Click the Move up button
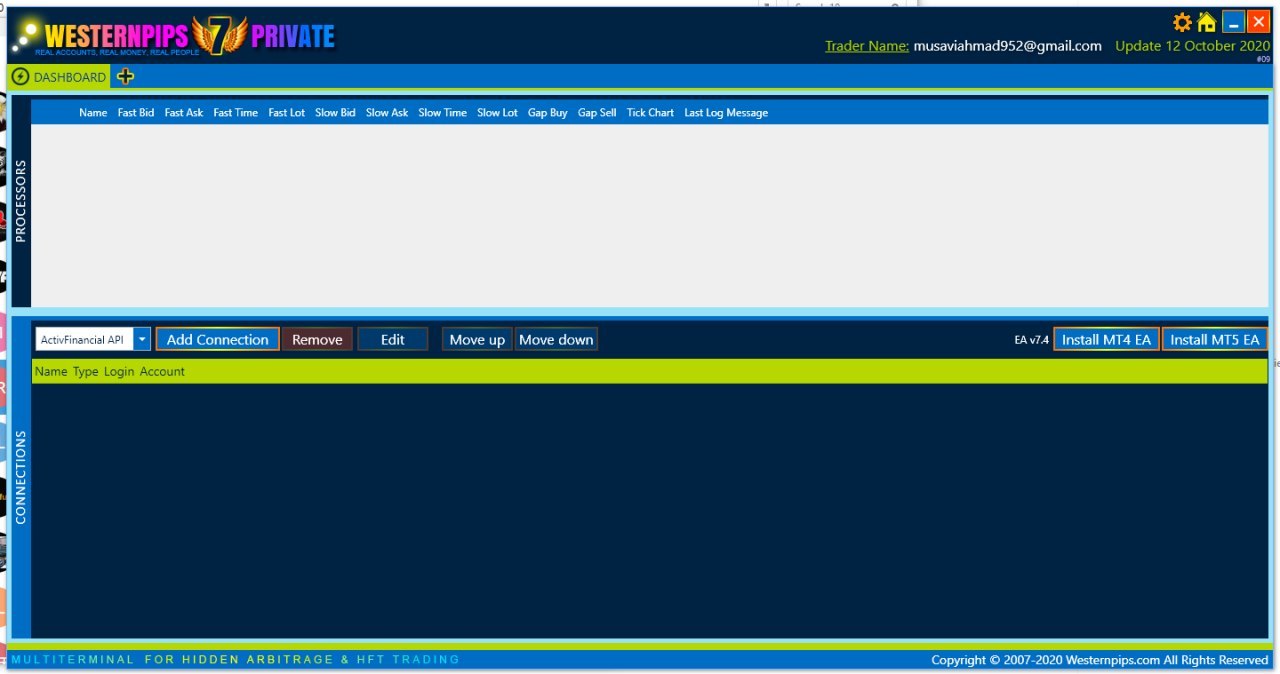Screen dimensions: 1280x674 (477, 340)
